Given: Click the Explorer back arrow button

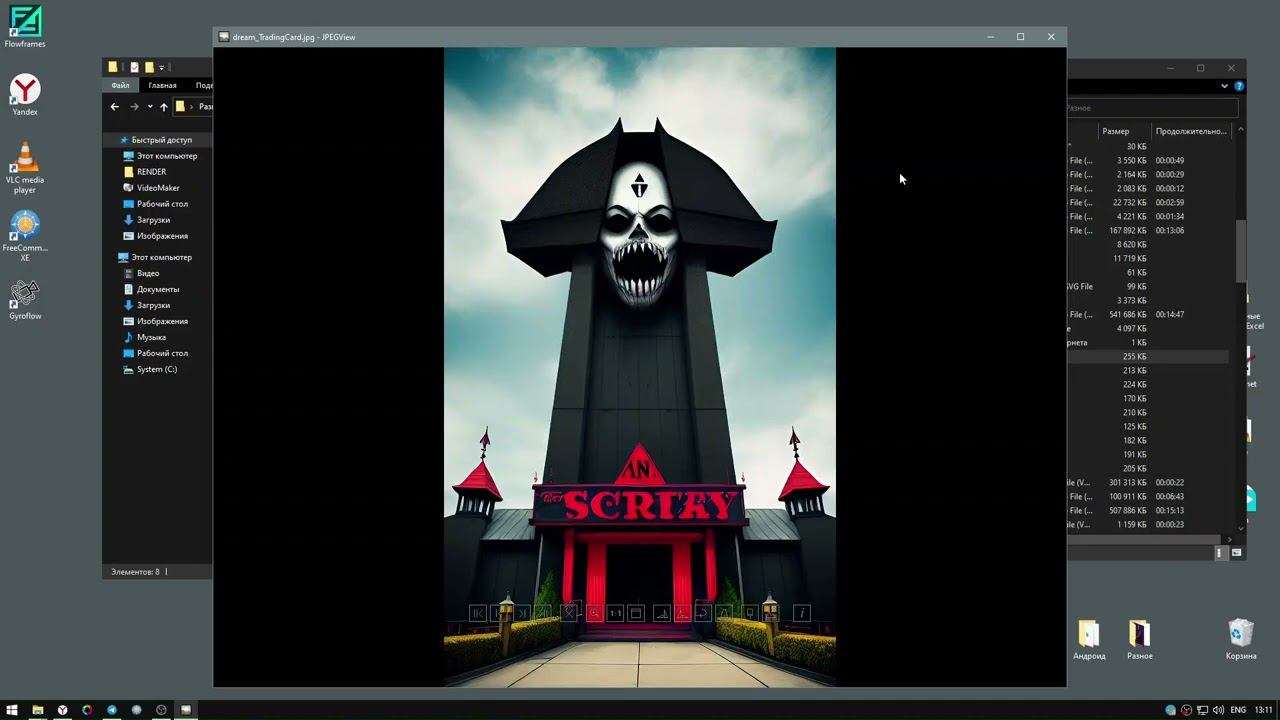Looking at the screenshot, I should click(x=115, y=107).
